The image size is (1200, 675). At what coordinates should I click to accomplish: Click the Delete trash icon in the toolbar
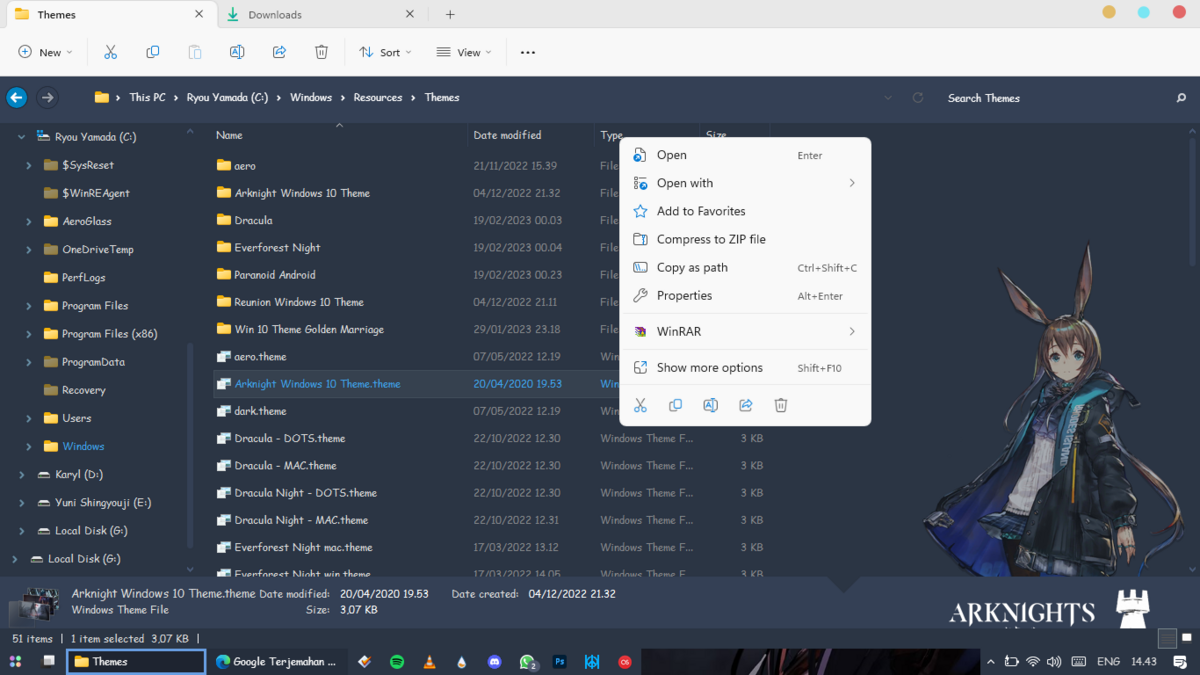click(321, 52)
